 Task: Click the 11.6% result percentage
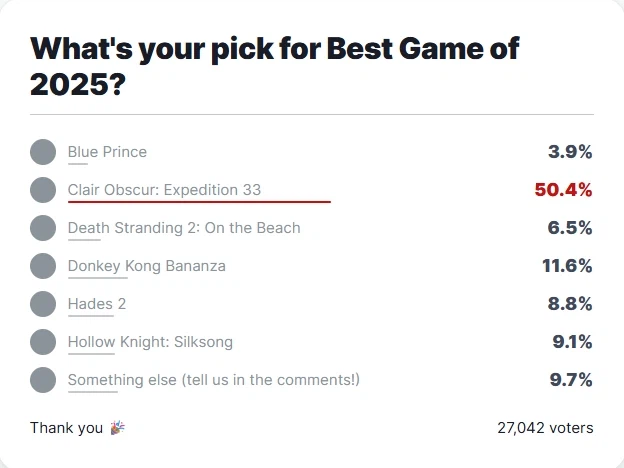567,266
